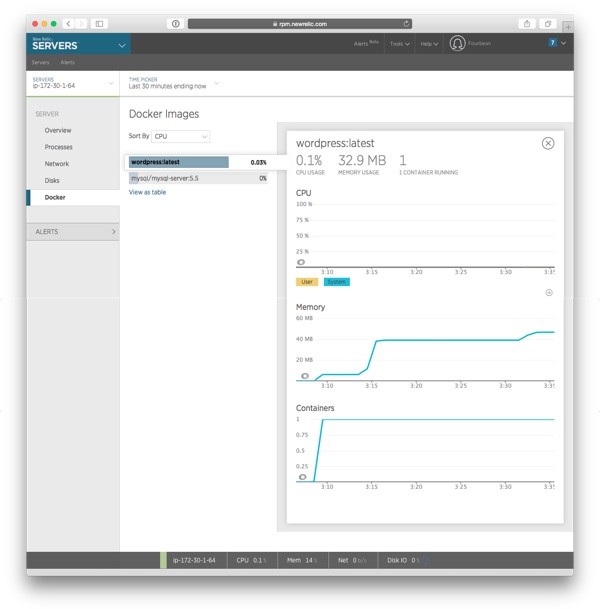600x609 pixels.
Task: Click the reload icon in address bar
Action: (406, 24)
